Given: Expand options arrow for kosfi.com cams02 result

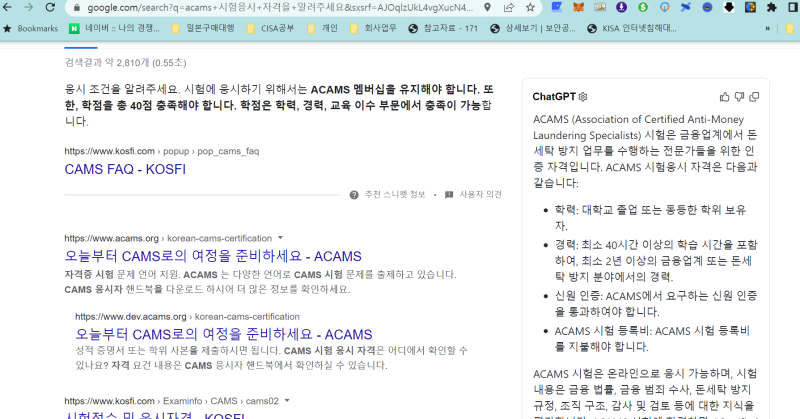Looking at the screenshot, I should 287,401.
